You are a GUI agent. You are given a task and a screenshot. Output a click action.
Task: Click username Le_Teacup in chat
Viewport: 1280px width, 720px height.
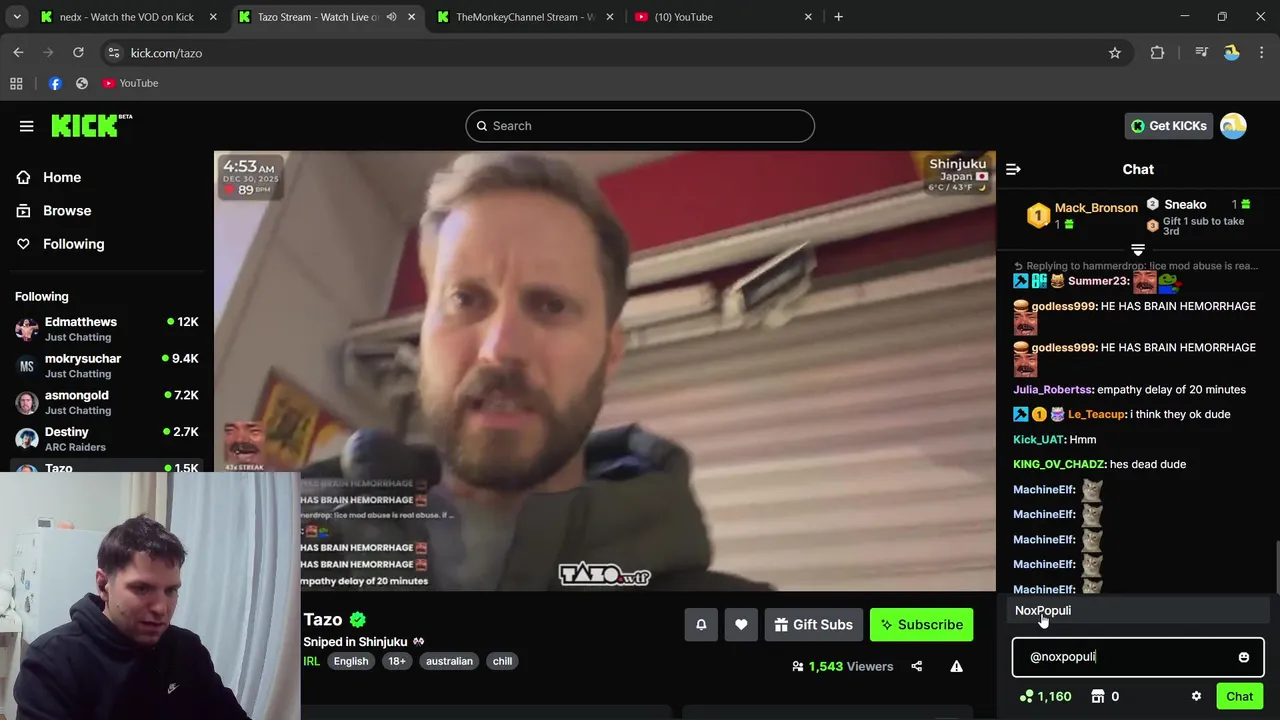(1097, 415)
